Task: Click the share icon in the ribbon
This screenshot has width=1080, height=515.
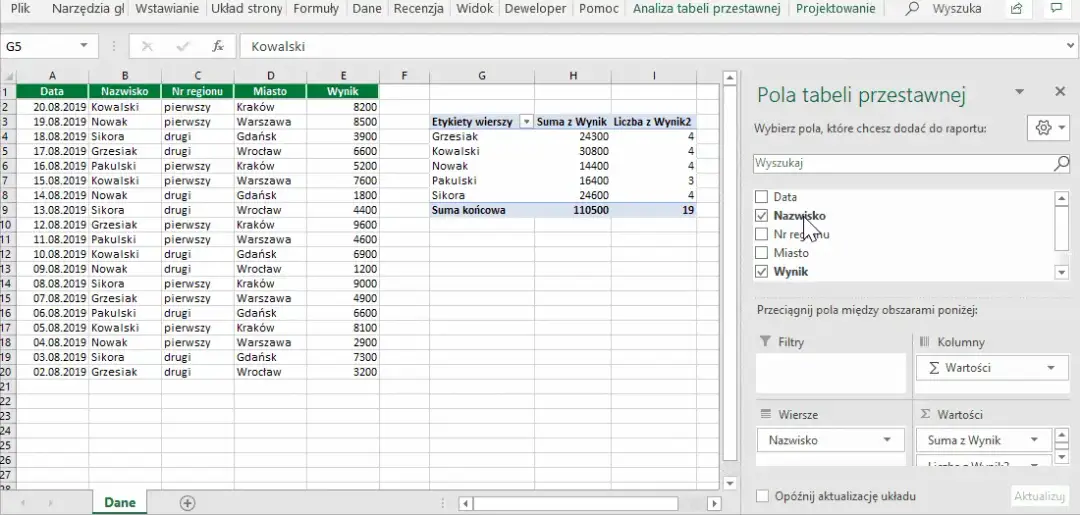Action: 1016,9
